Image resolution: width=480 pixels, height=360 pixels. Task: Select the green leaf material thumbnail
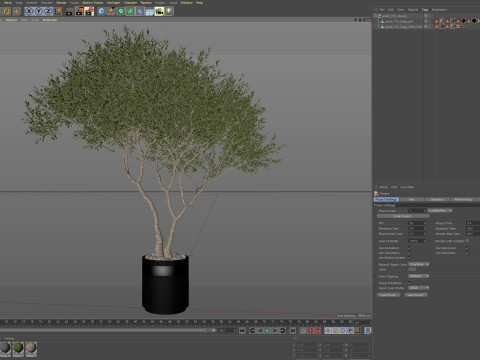coord(18,349)
